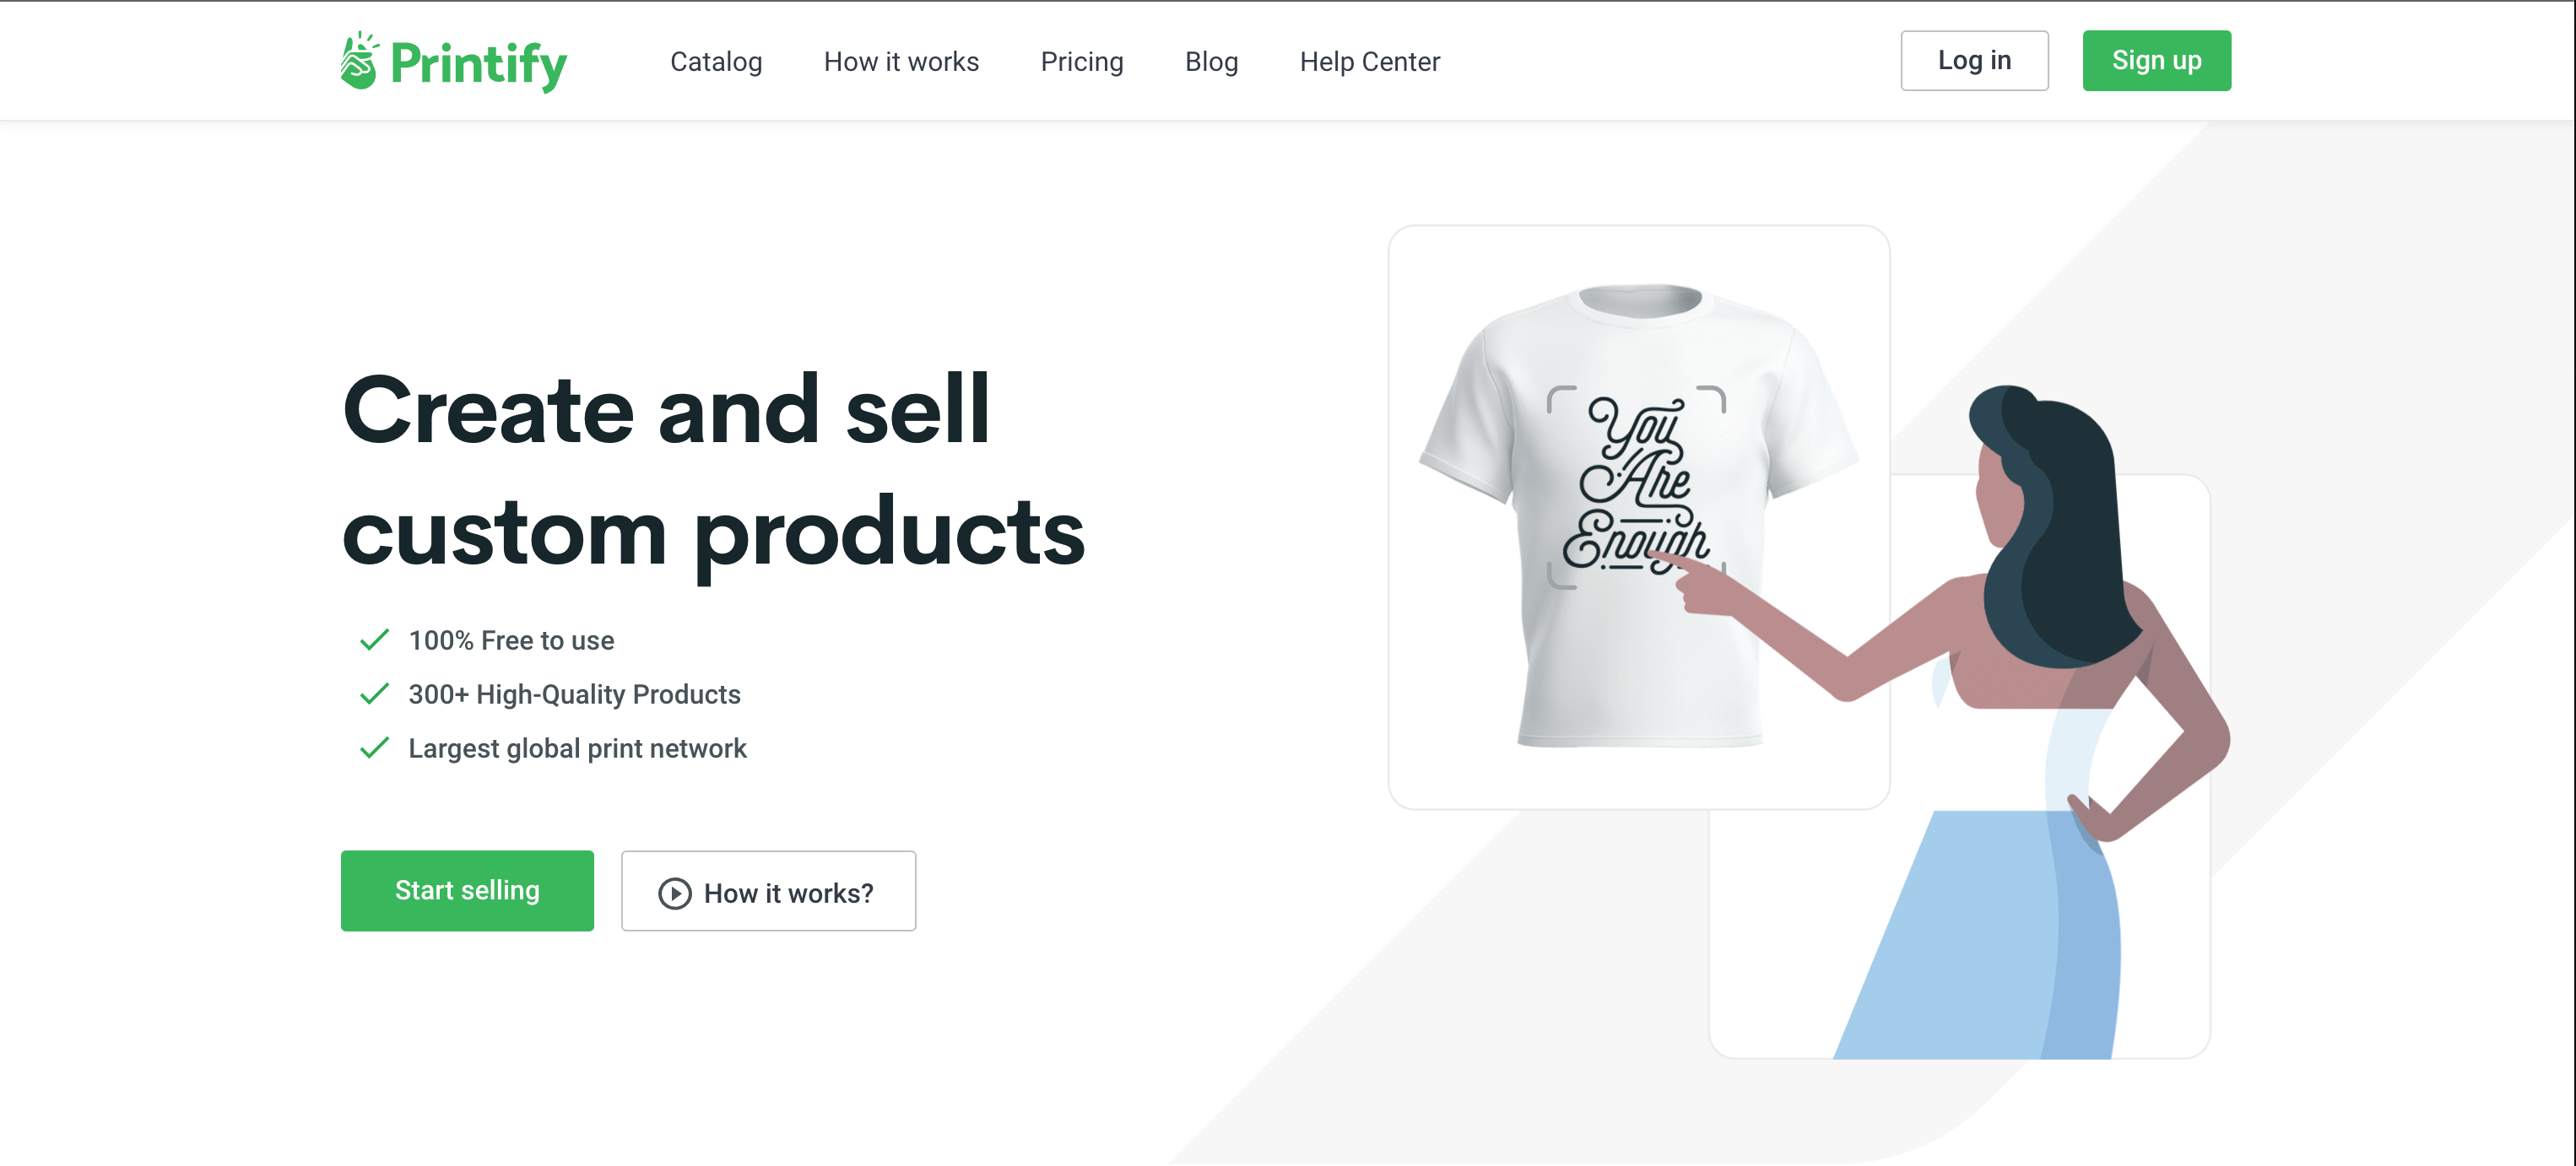Click the 300+ High-Quality Products text
Viewport: 2576px width, 1166px height.
[x=574, y=694]
